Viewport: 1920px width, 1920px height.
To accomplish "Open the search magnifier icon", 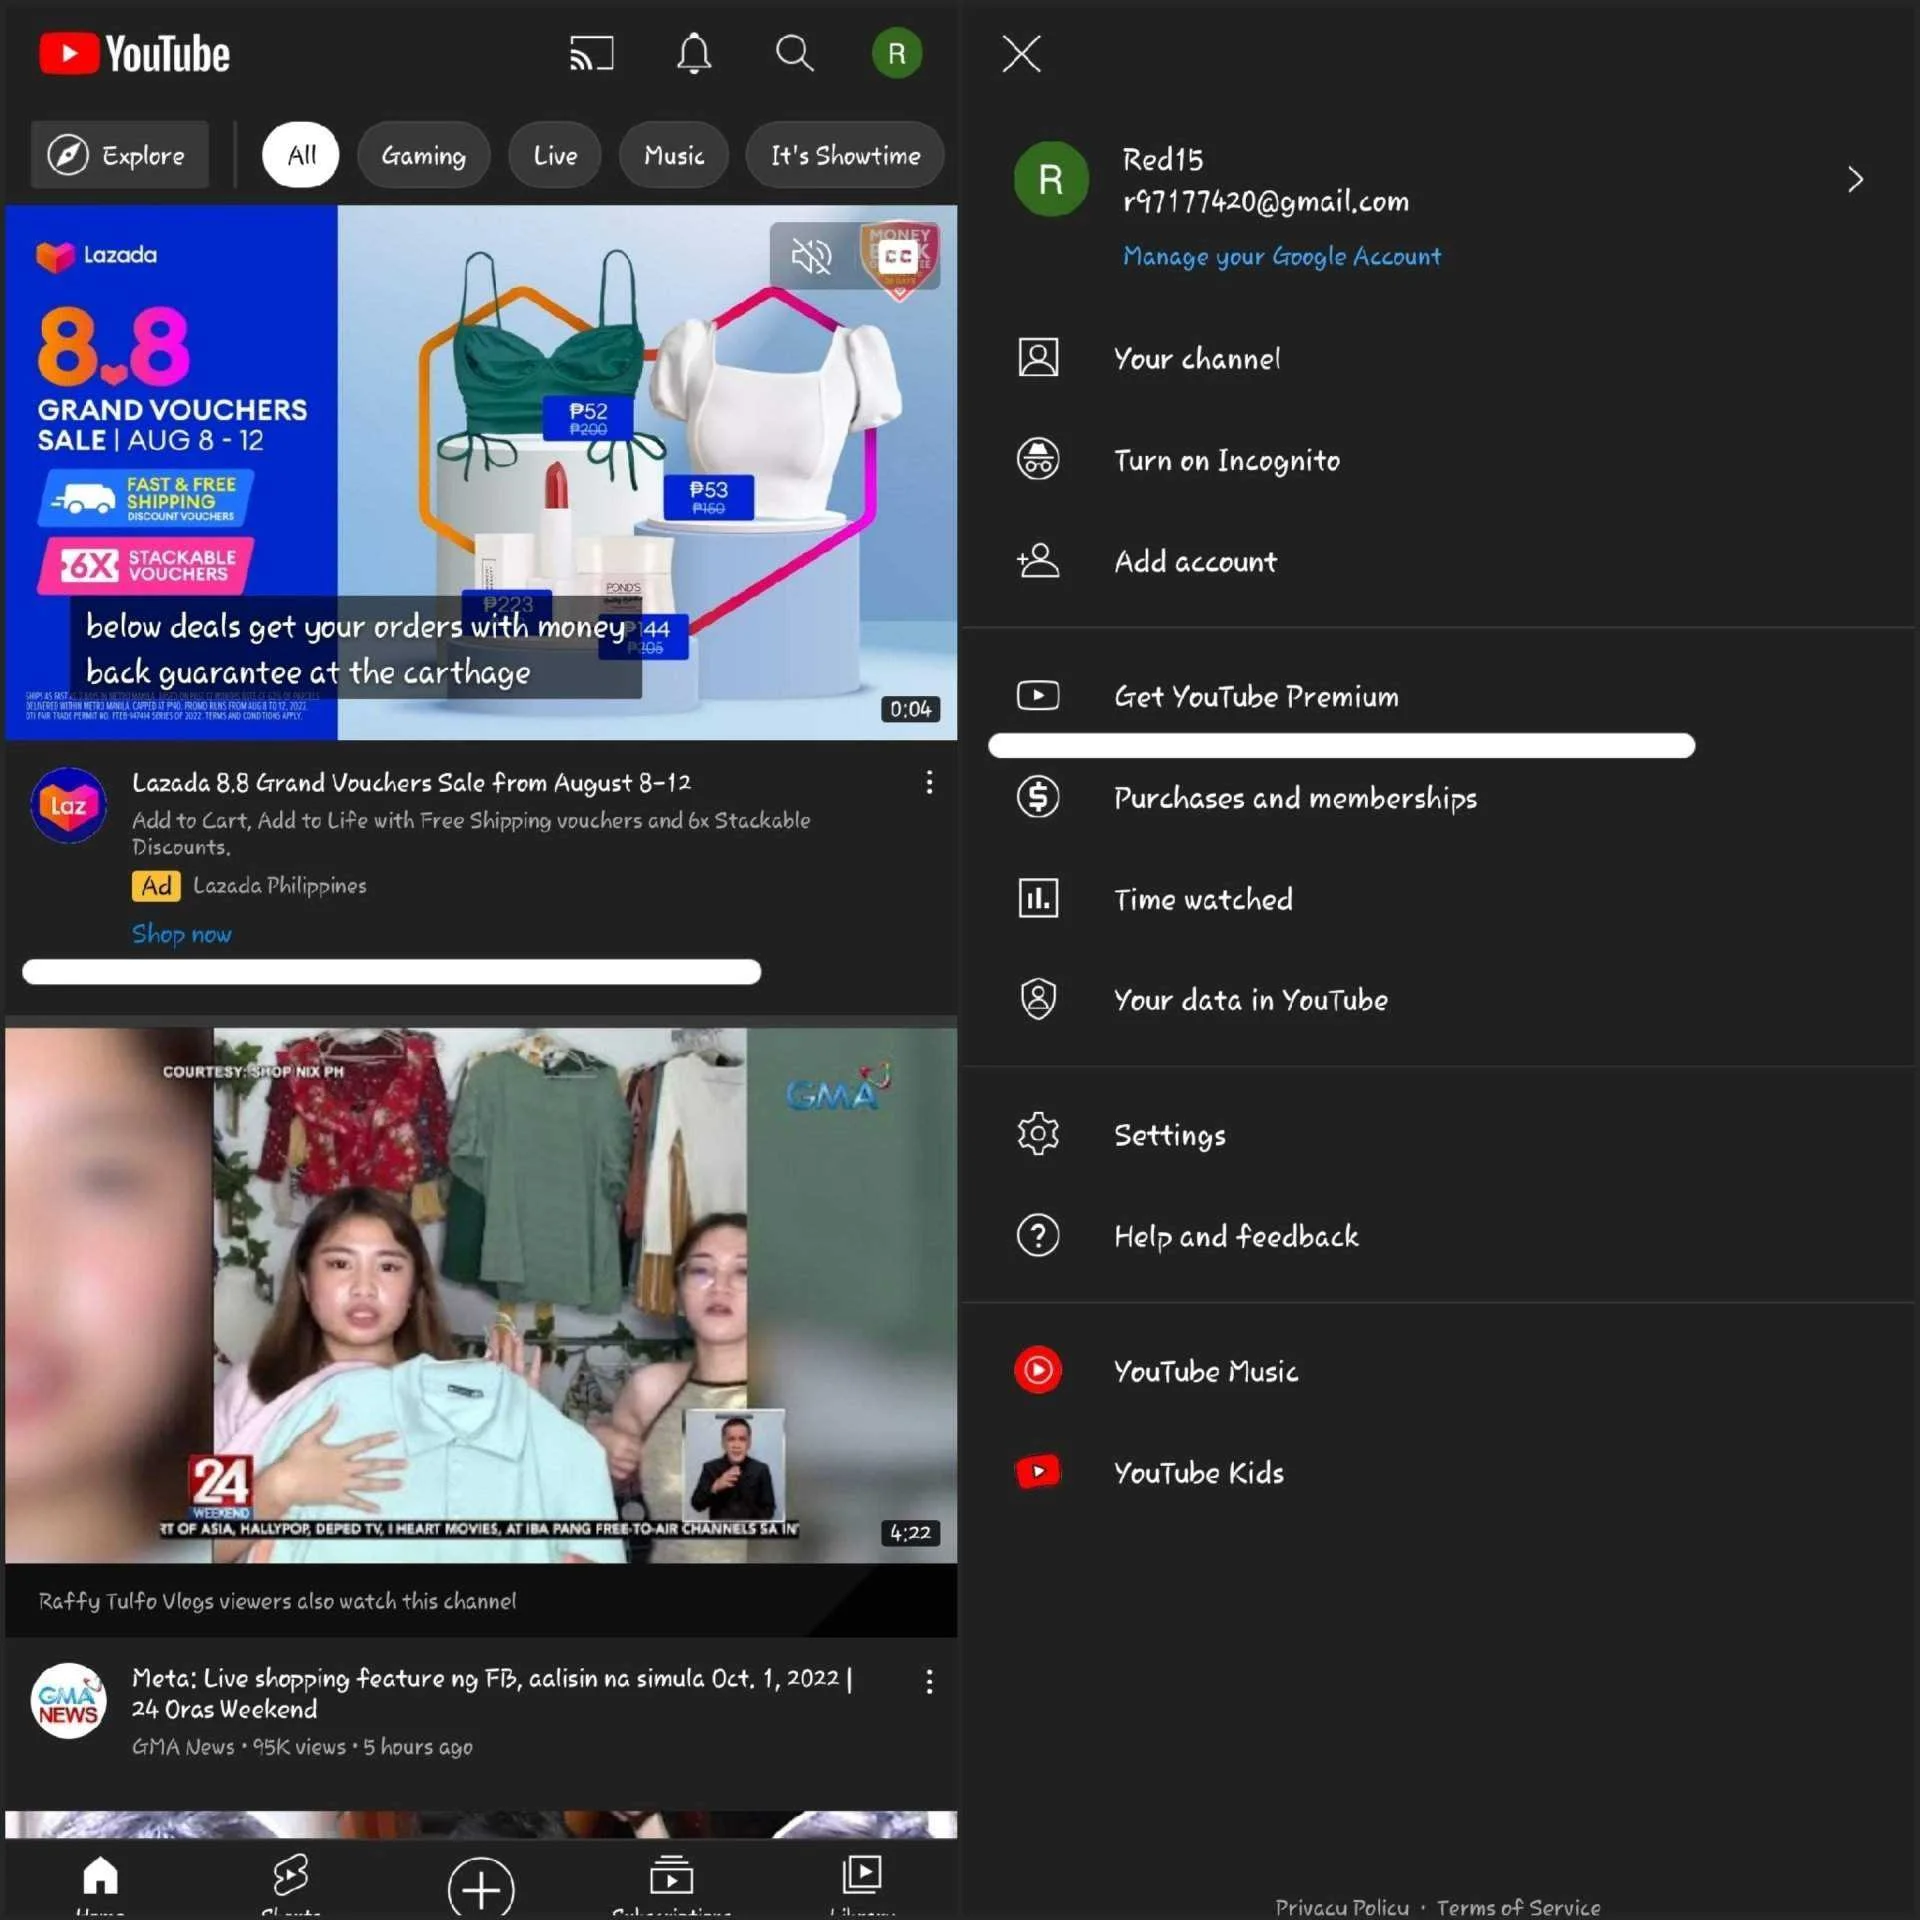I will coord(795,54).
